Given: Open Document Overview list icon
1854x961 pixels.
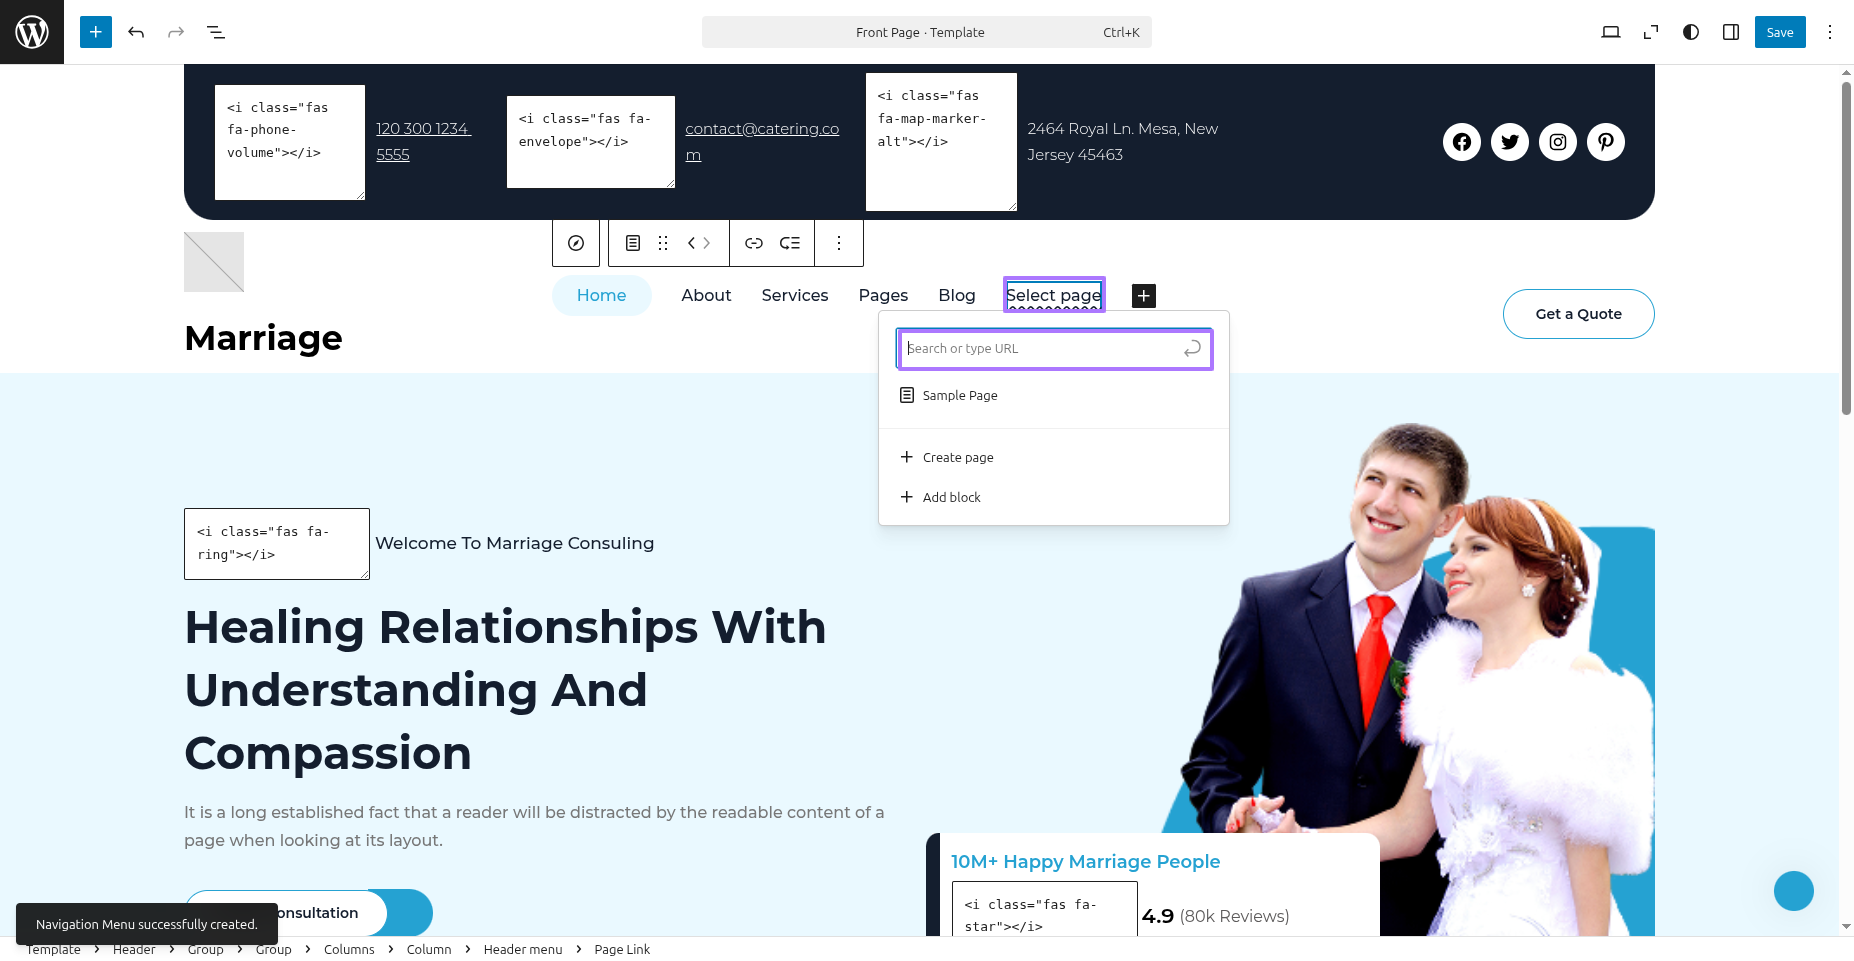Looking at the screenshot, I should pyautogui.click(x=216, y=32).
